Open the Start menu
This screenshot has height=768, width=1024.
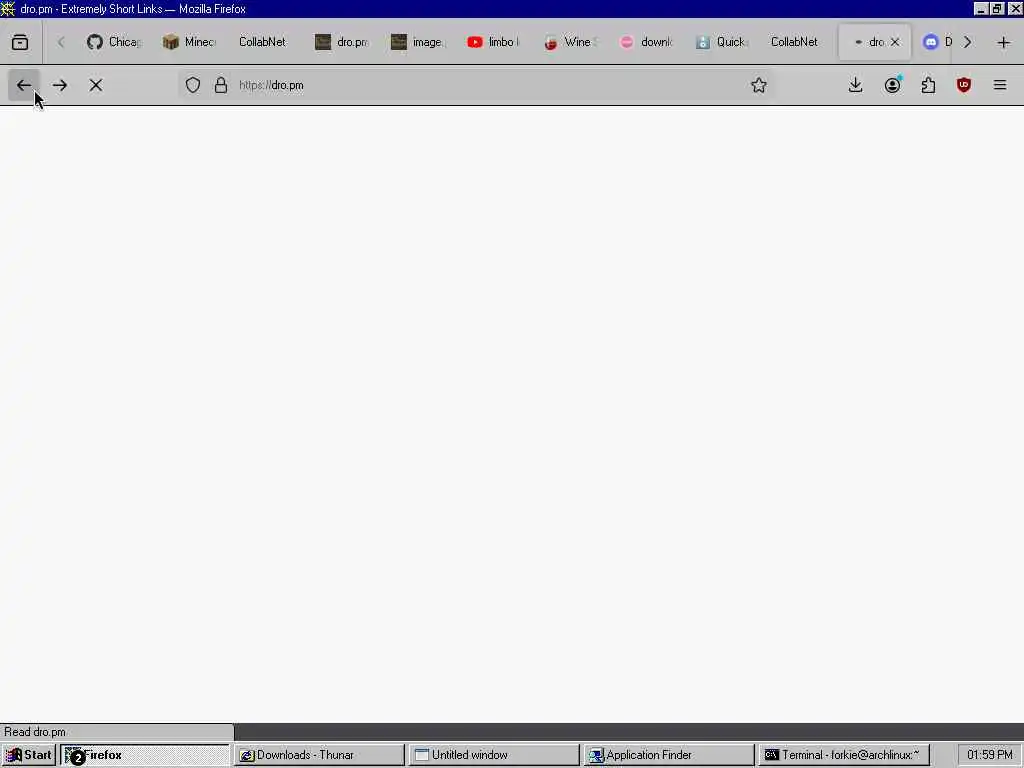click(x=29, y=755)
